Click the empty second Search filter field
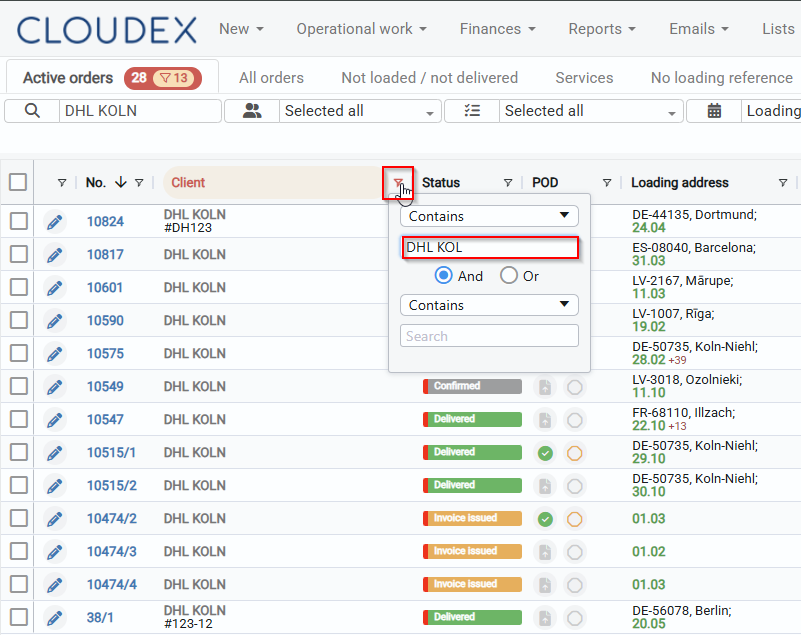Screen dimensions: 801x635 pos(489,336)
